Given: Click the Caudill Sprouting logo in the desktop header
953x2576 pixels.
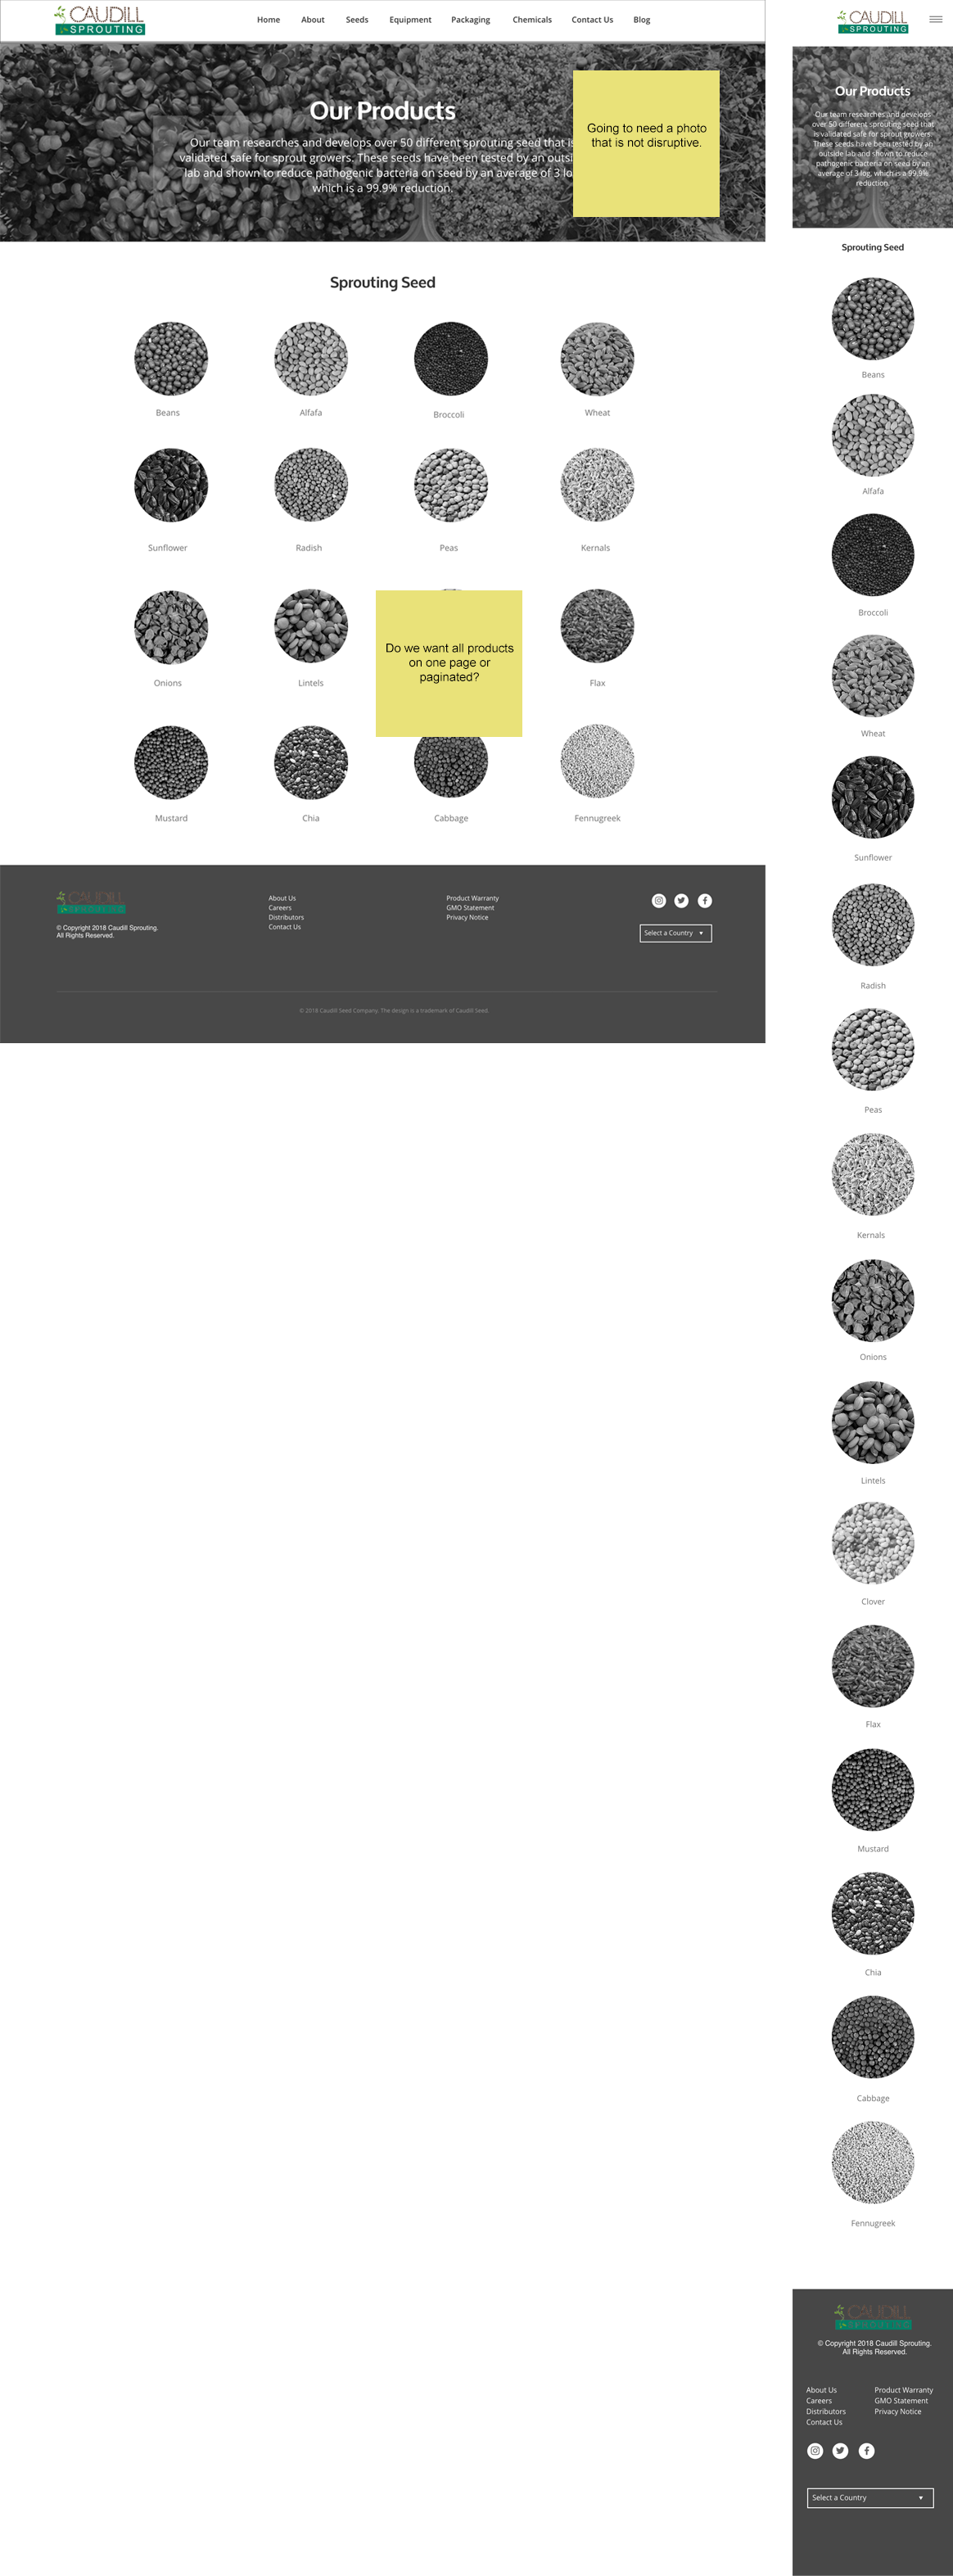Looking at the screenshot, I should click(99, 20).
